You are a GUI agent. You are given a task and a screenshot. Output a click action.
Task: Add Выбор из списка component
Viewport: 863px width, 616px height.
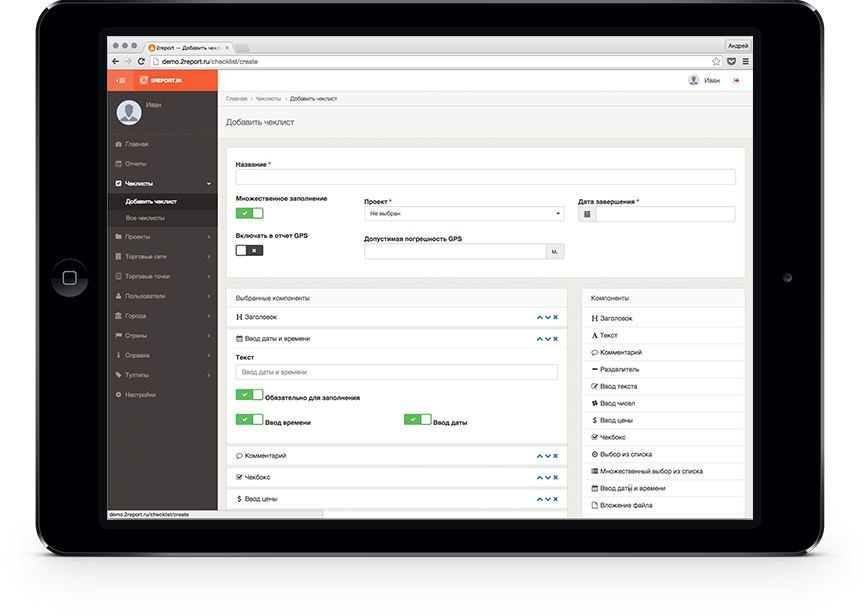point(663,454)
